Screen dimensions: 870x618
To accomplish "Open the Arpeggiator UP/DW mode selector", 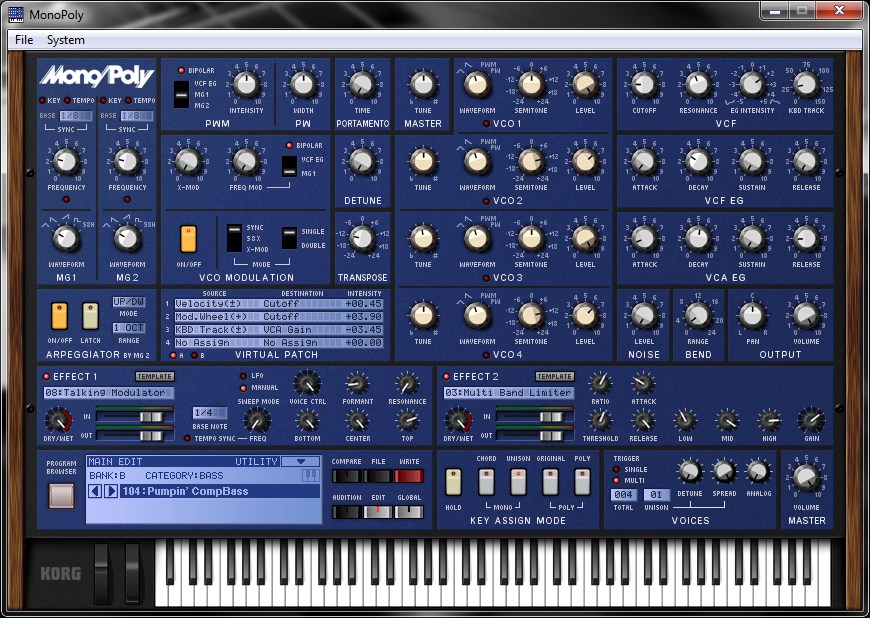I will 129,302.
